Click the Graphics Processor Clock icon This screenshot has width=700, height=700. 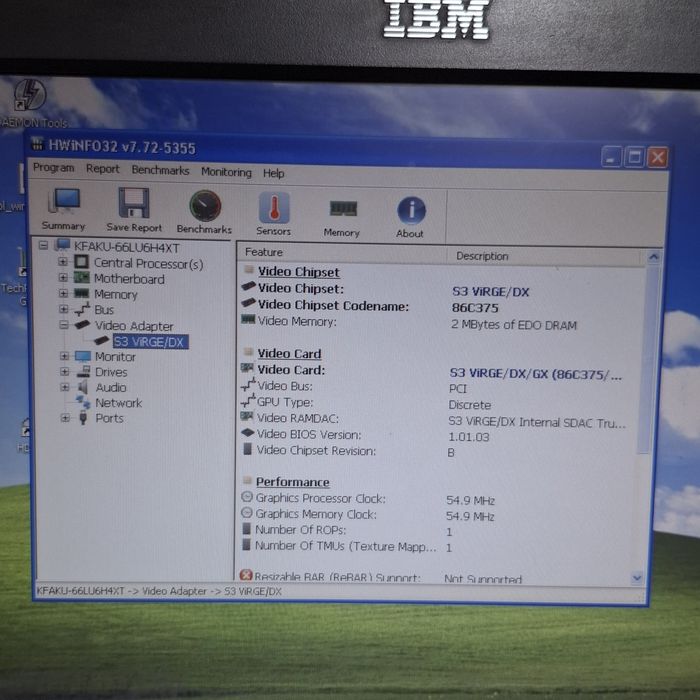click(246, 497)
